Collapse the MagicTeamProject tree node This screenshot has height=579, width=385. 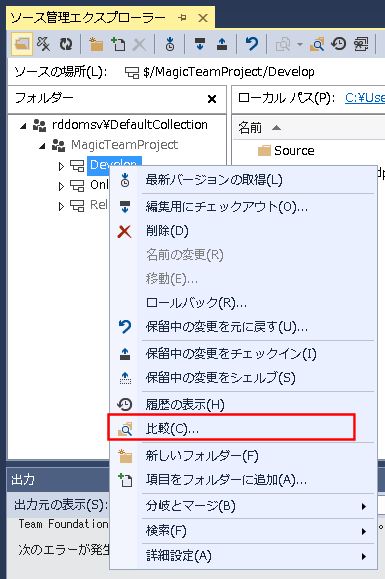coord(42,146)
